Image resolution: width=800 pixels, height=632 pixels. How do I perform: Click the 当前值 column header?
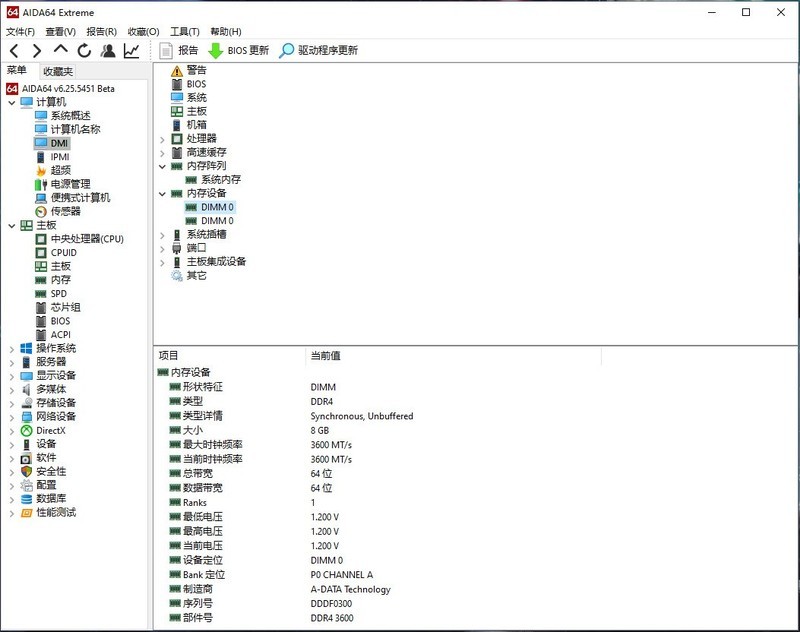click(x=326, y=356)
